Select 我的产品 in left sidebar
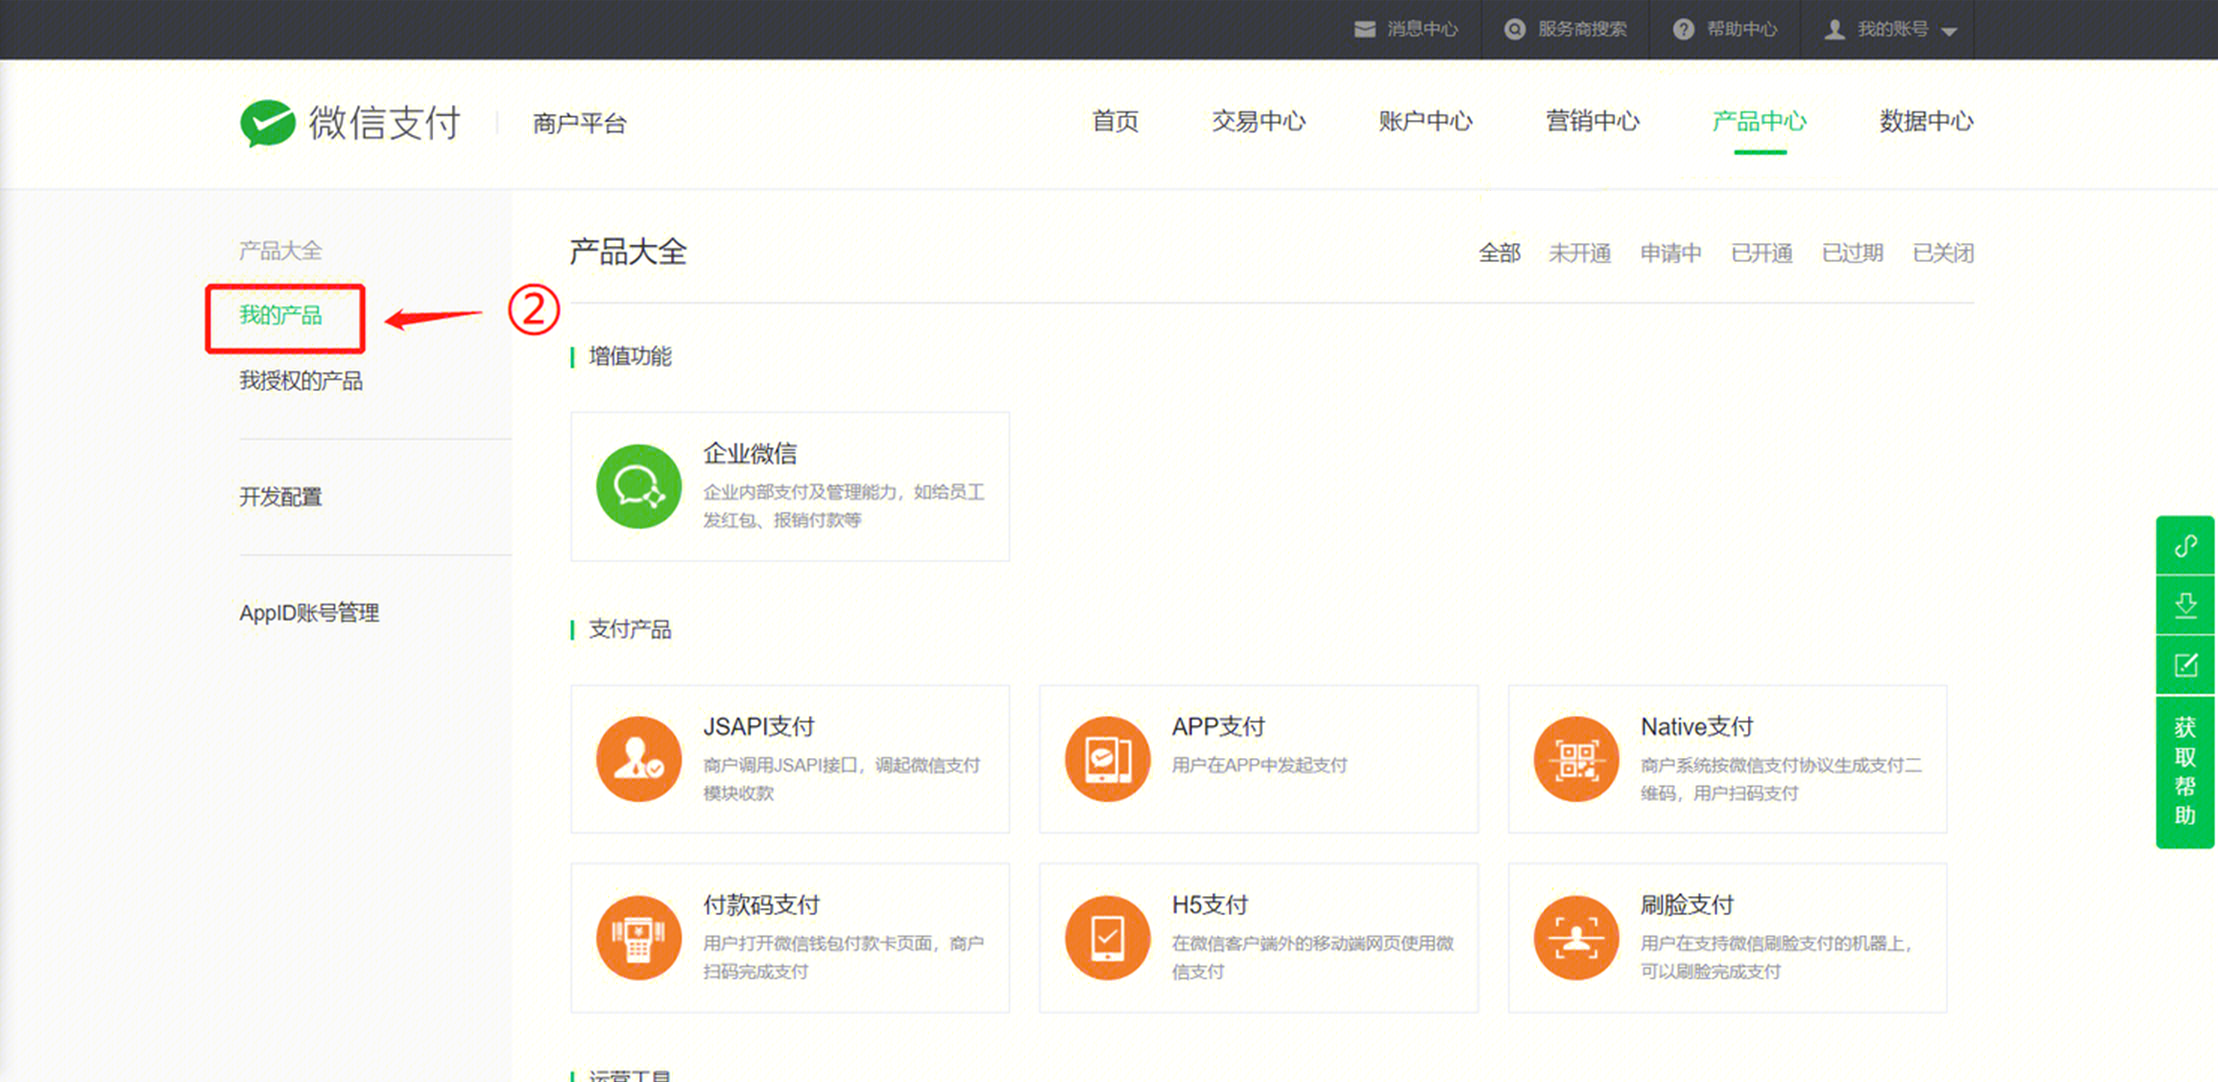 (281, 316)
